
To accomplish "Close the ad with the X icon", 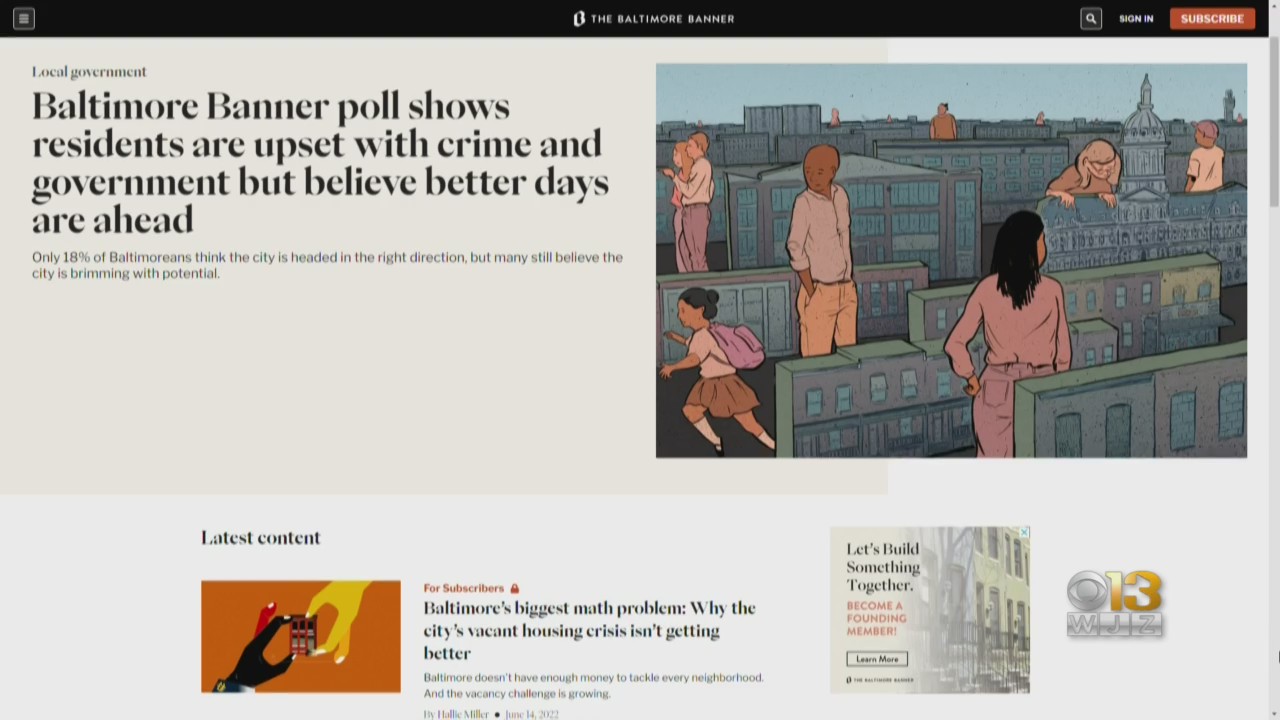I will tap(1024, 532).
